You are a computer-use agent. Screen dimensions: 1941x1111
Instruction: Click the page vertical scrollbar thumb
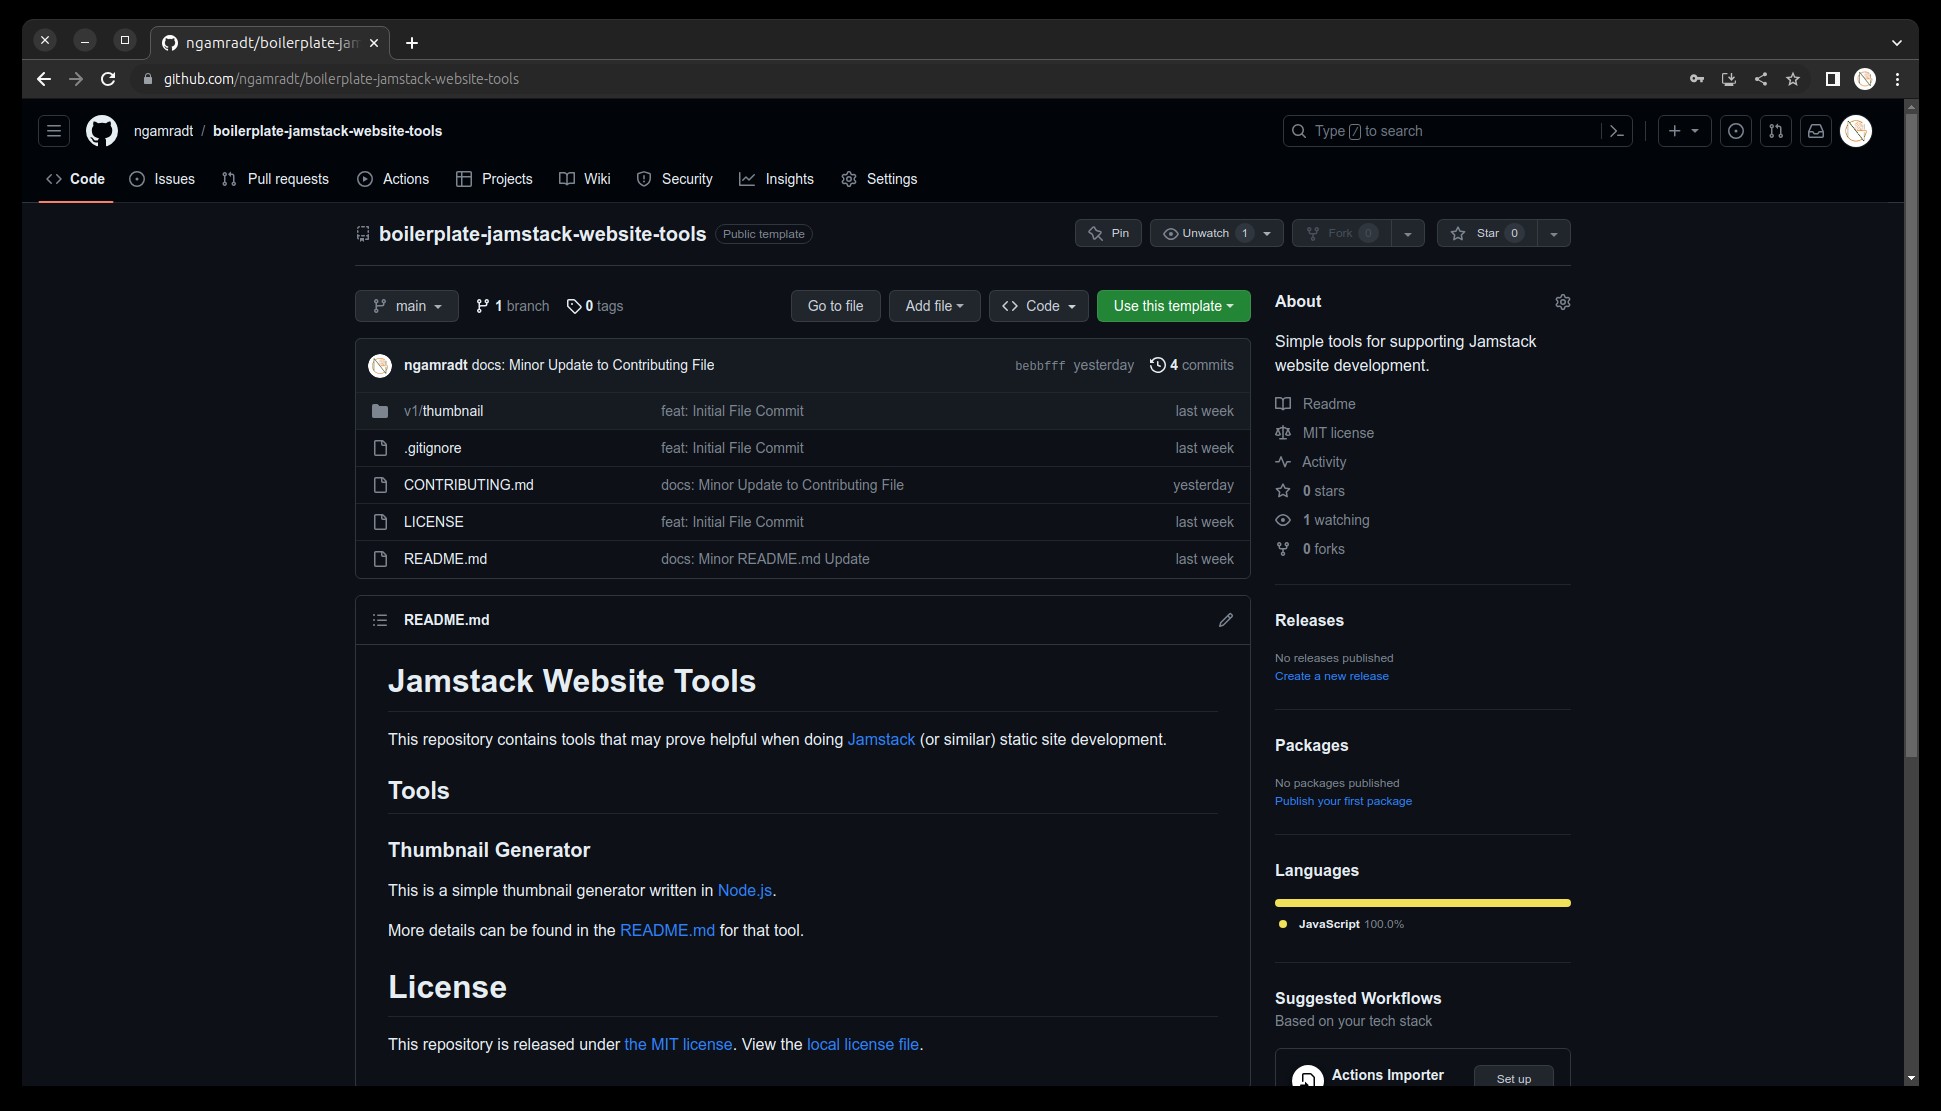click(x=1911, y=435)
